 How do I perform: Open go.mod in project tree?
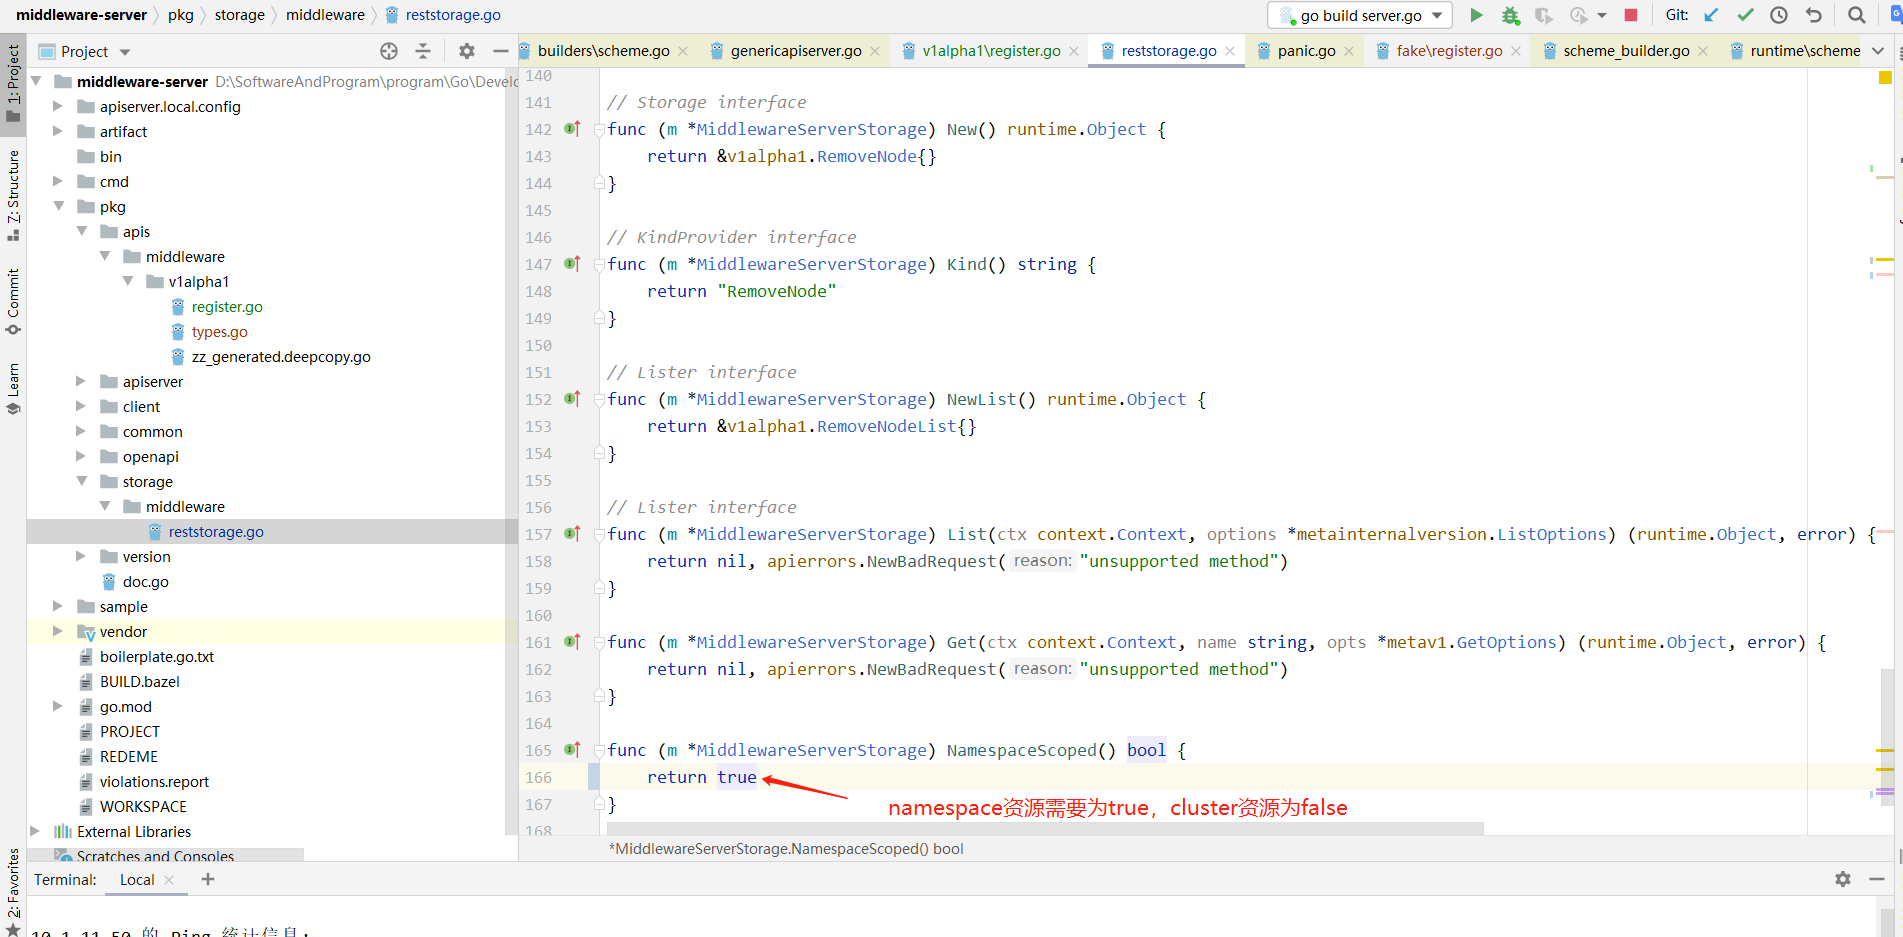pyautogui.click(x=125, y=706)
